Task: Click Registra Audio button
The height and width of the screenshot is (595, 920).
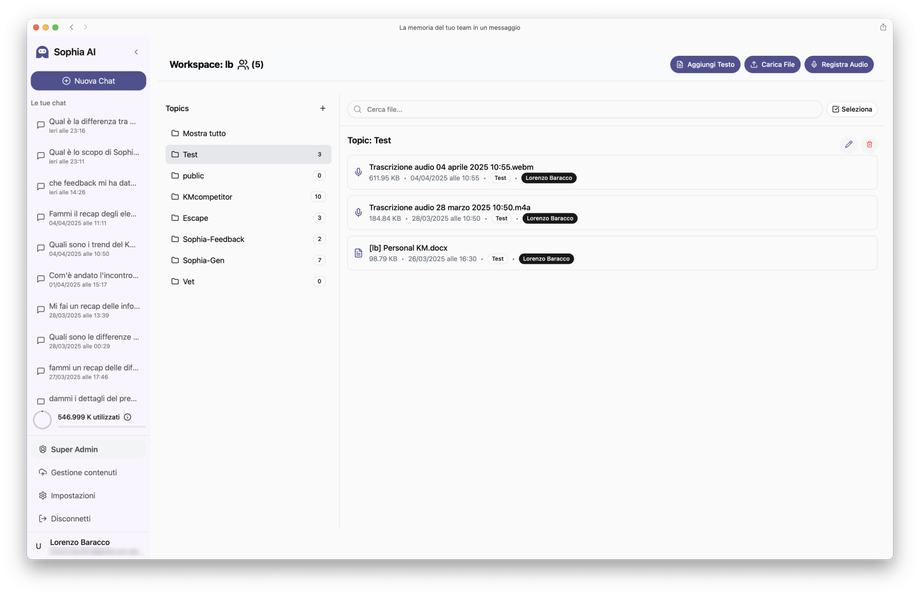Action: [x=838, y=65]
